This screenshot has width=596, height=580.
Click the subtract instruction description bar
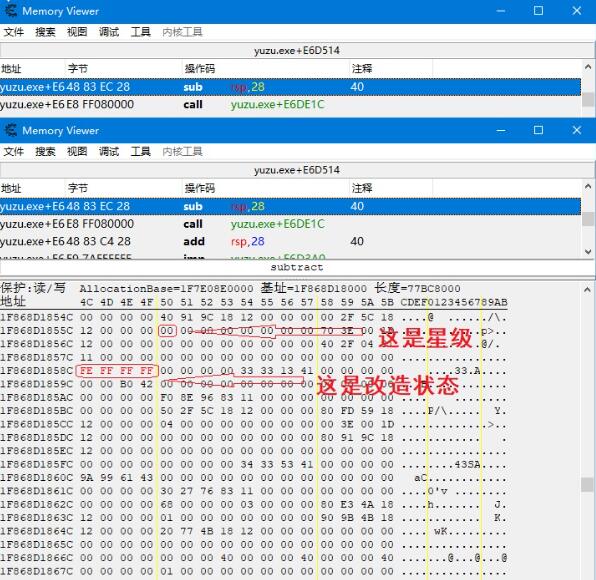297,267
